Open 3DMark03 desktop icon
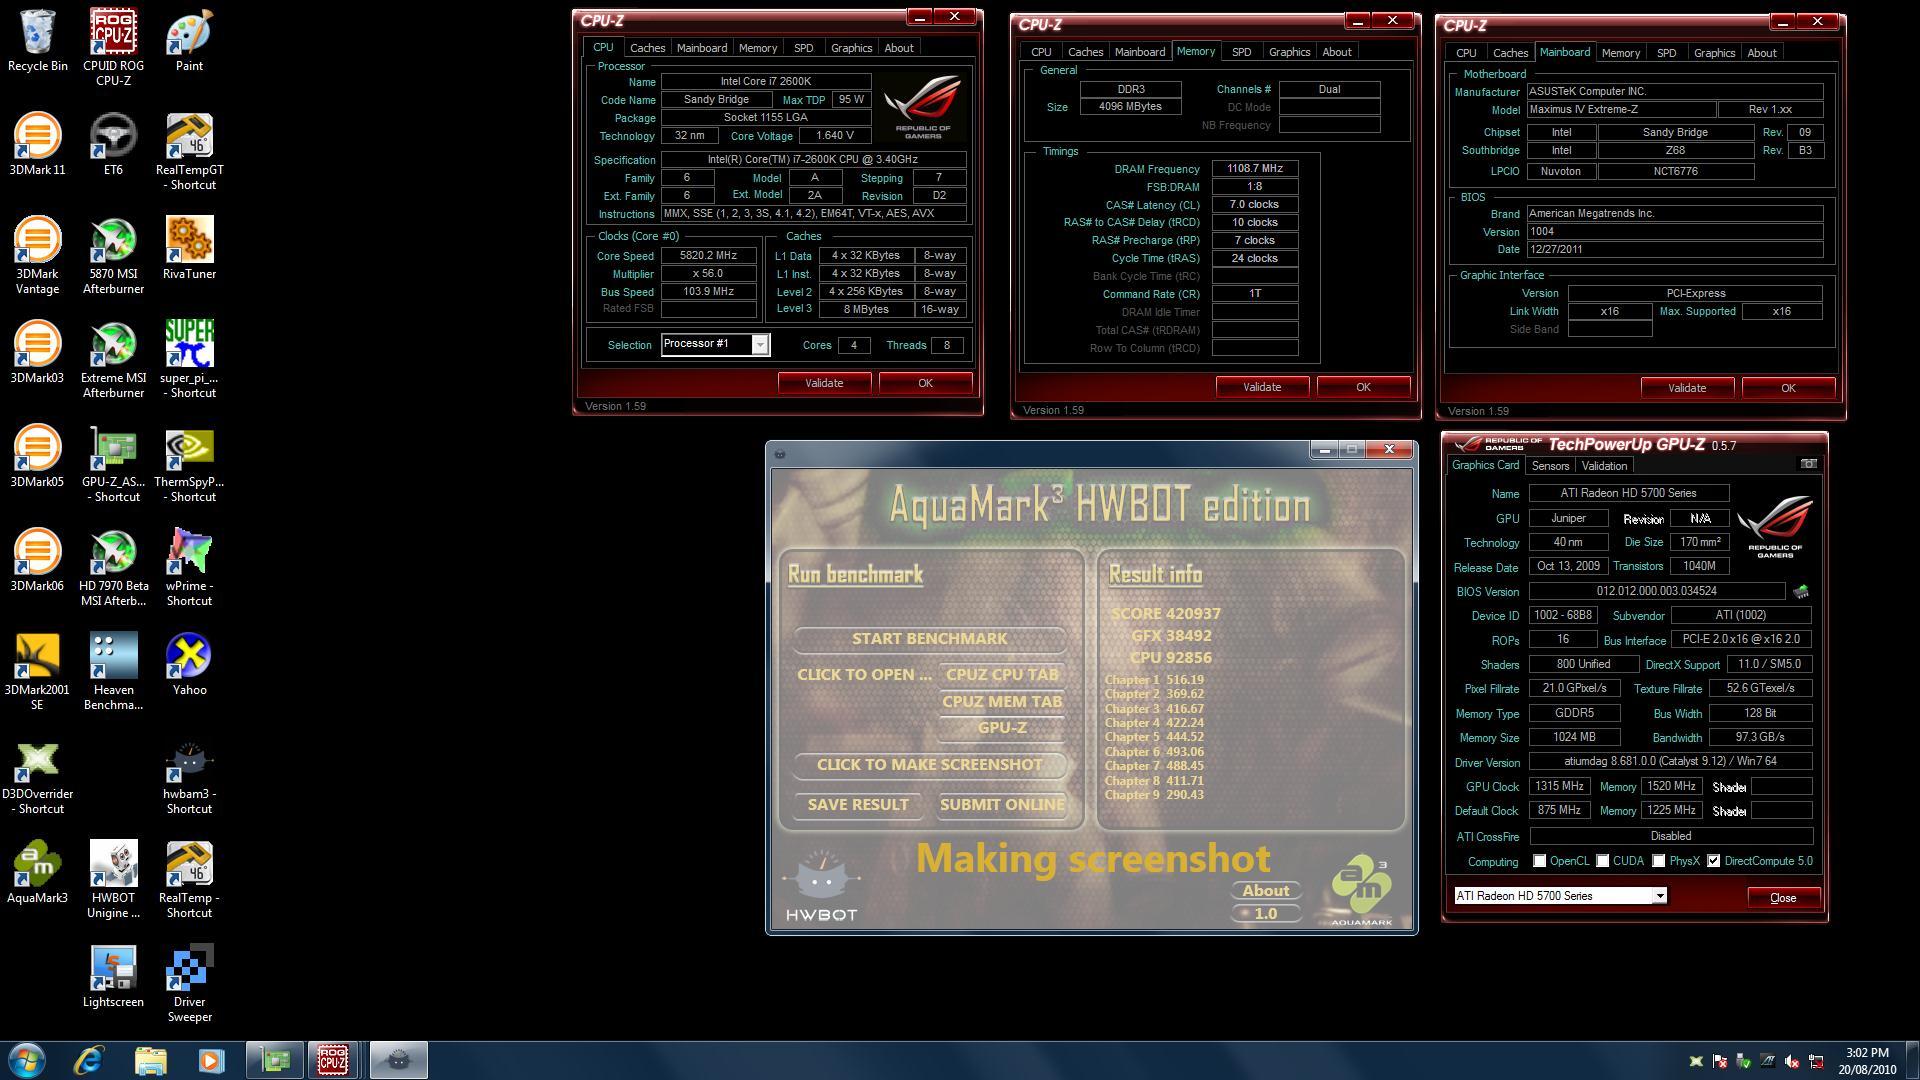 tap(37, 352)
